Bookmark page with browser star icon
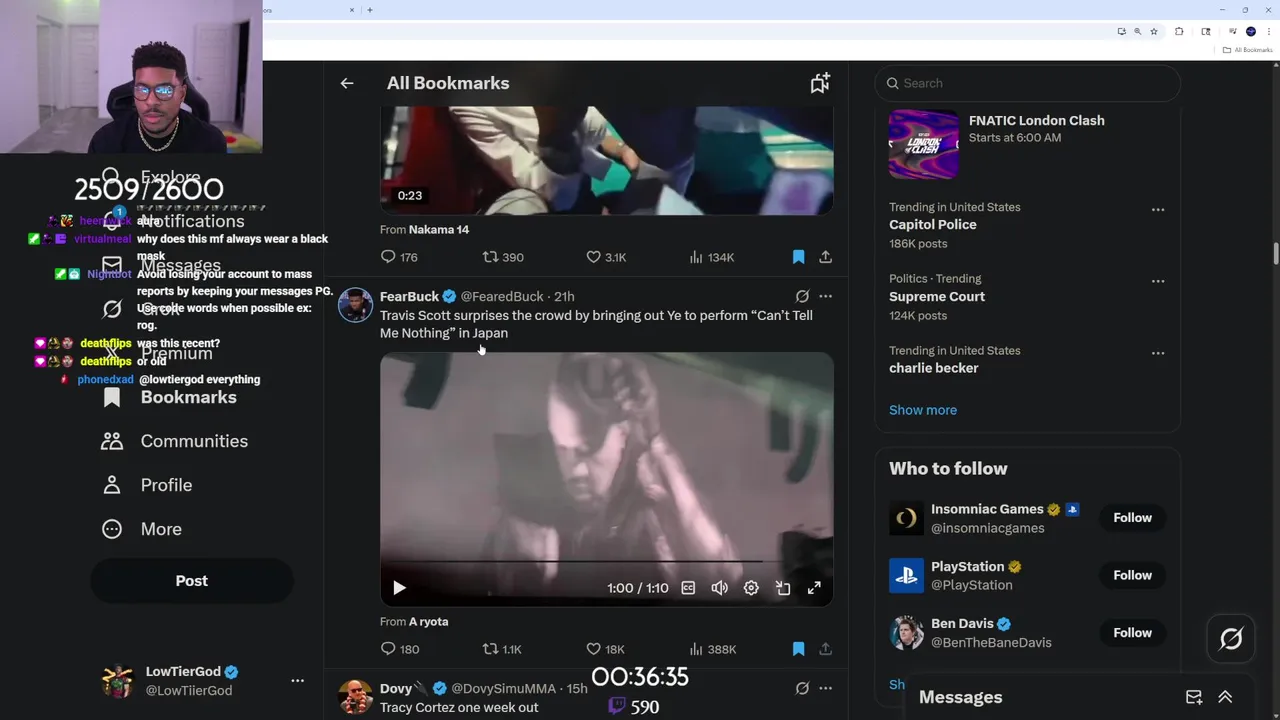1280x720 pixels. pos(1154,32)
